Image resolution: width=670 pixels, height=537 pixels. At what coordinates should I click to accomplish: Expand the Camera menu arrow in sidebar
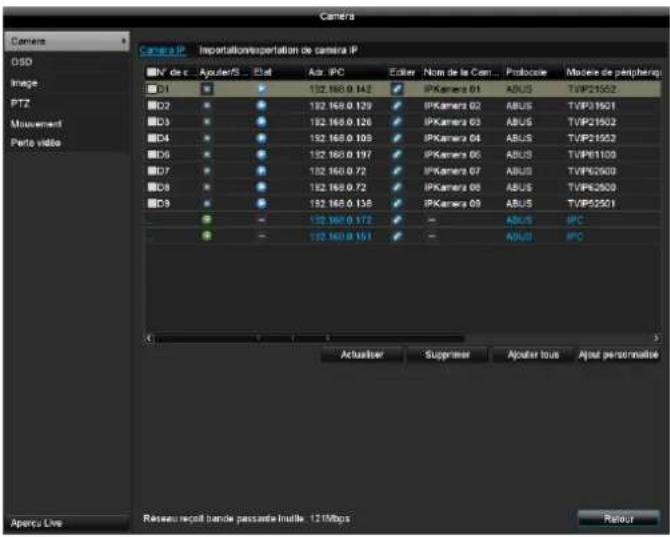click(123, 42)
